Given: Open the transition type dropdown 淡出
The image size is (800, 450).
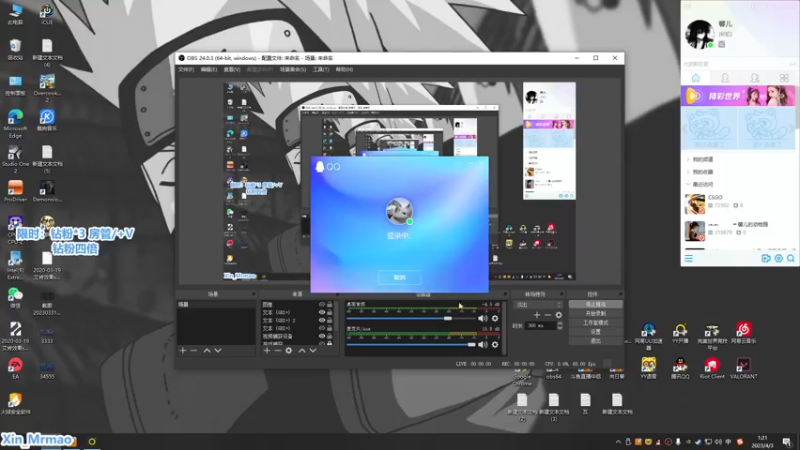Looking at the screenshot, I should point(538,305).
